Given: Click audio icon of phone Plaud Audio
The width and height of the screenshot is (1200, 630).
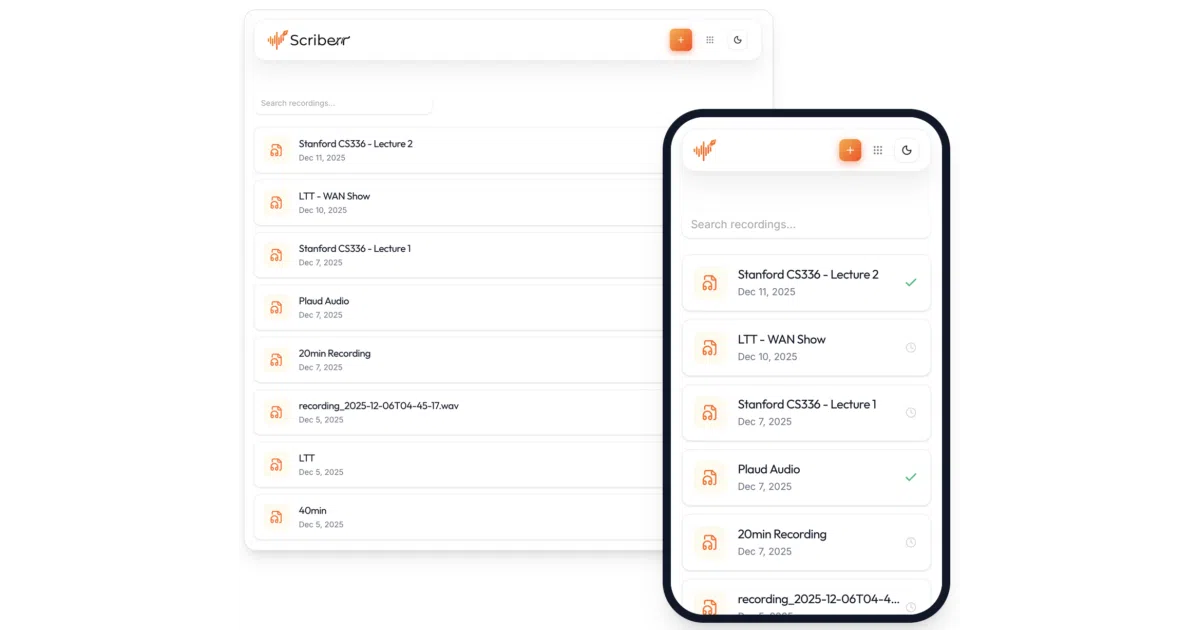Looking at the screenshot, I should coord(709,478).
